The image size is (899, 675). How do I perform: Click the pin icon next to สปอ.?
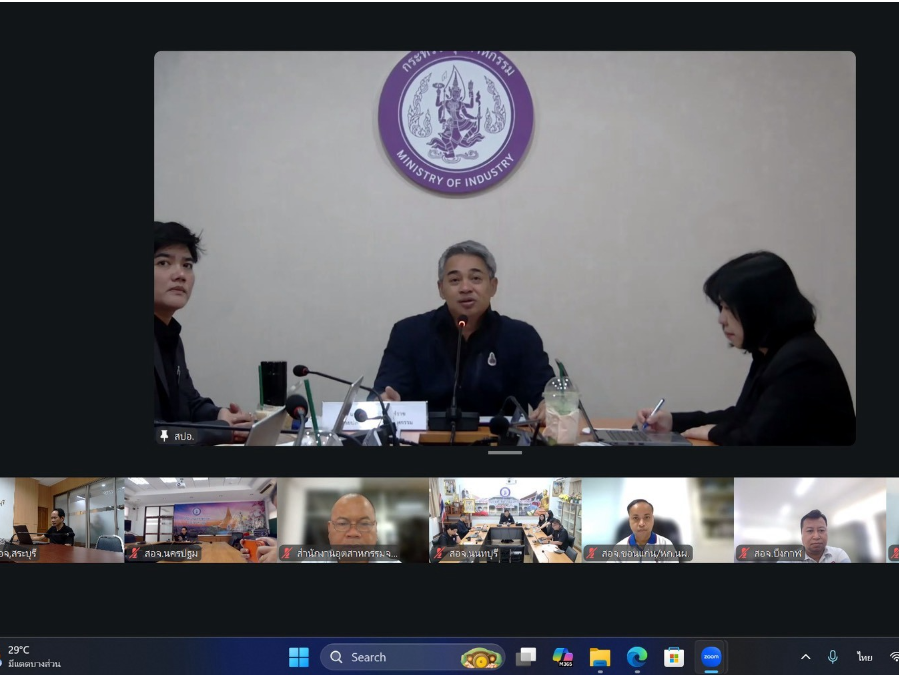tap(164, 436)
